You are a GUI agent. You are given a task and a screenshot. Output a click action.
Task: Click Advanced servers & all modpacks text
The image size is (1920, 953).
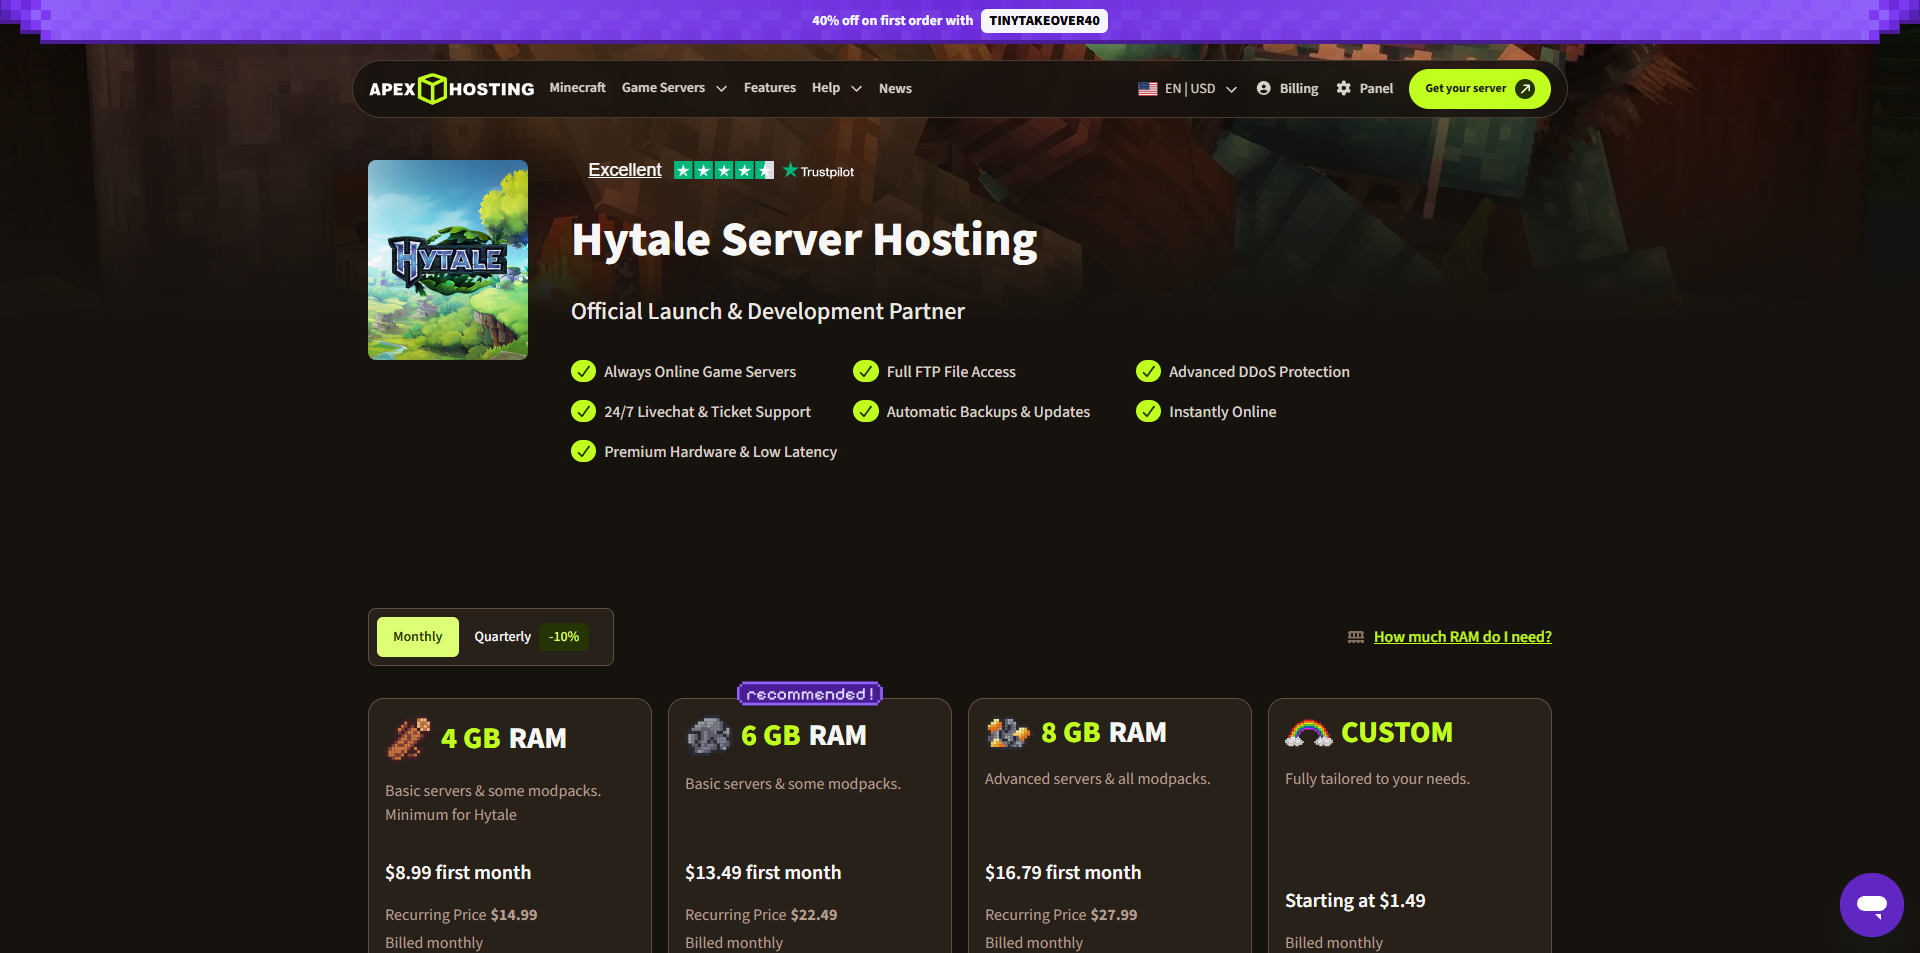pyautogui.click(x=1097, y=779)
